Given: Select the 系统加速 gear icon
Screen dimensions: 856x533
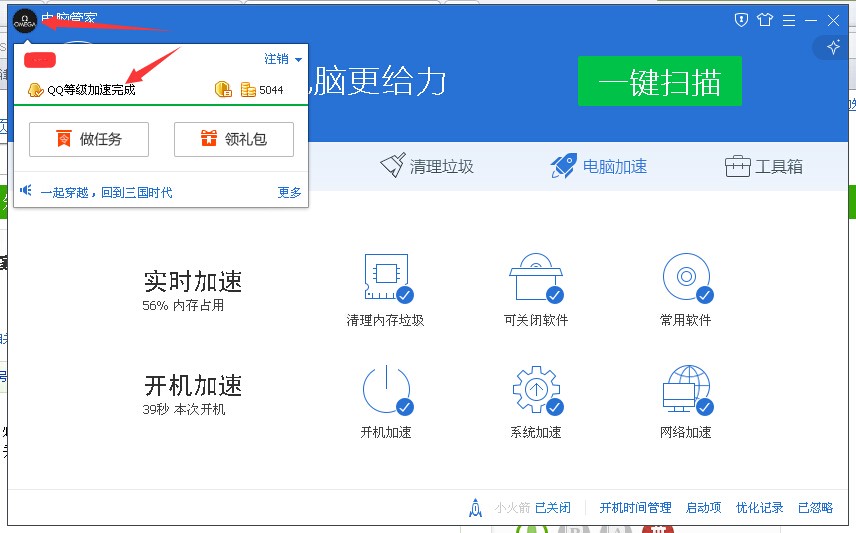Looking at the screenshot, I should coord(537,390).
